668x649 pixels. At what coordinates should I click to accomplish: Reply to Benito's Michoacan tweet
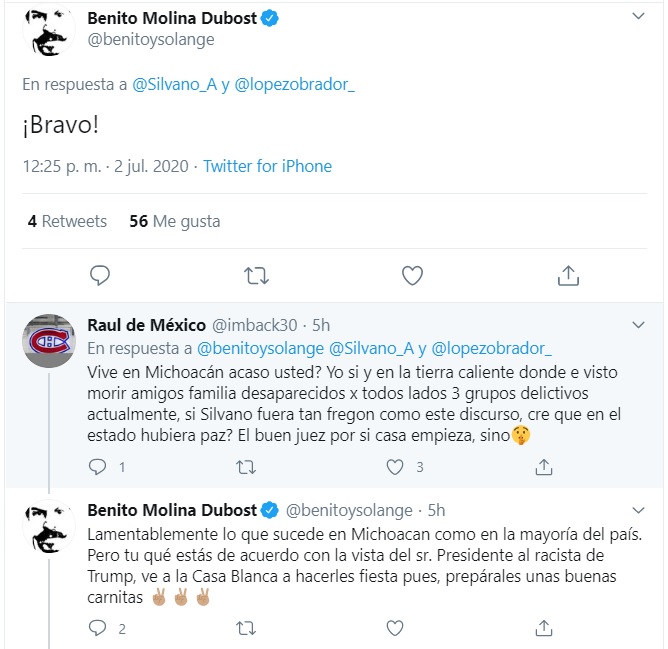click(98, 629)
